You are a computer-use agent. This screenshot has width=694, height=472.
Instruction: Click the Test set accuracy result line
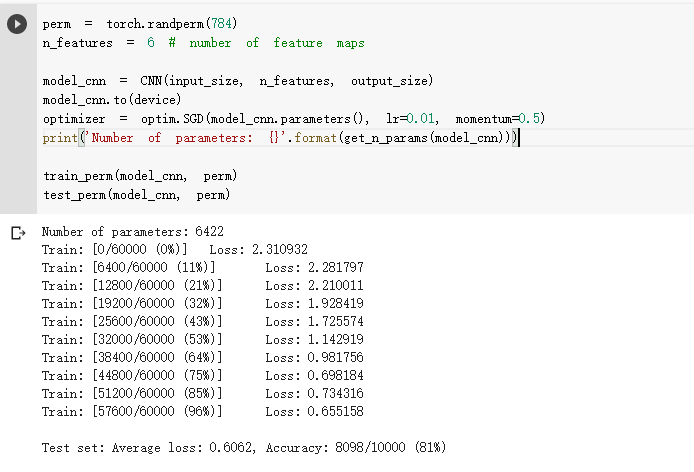pos(244,447)
